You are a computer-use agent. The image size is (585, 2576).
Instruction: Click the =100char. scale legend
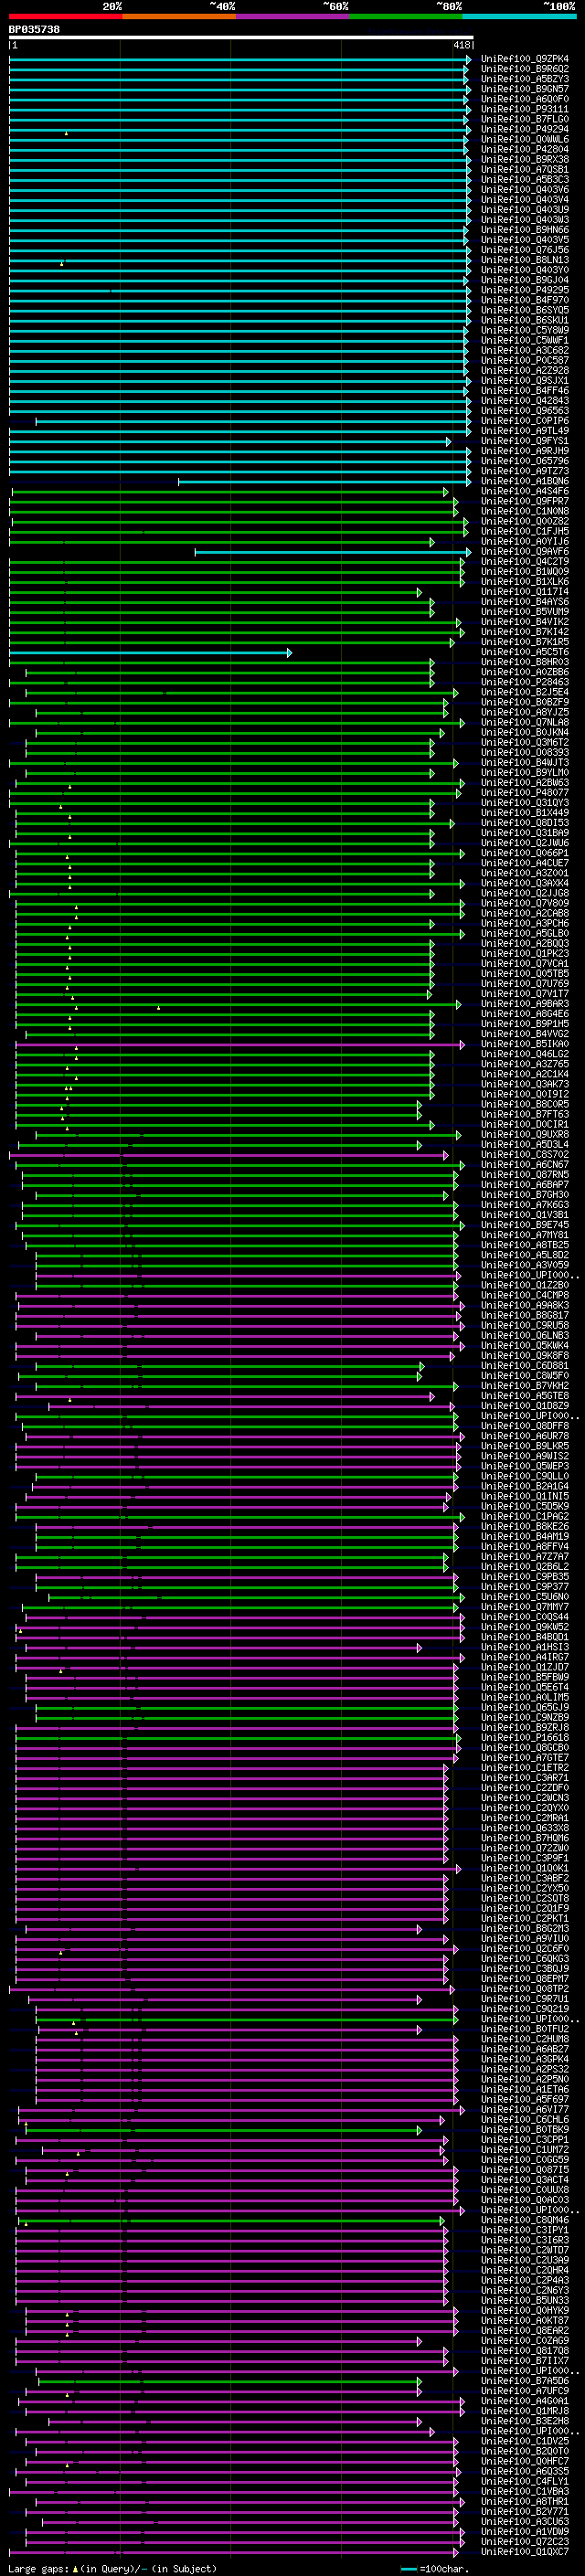(445, 2568)
